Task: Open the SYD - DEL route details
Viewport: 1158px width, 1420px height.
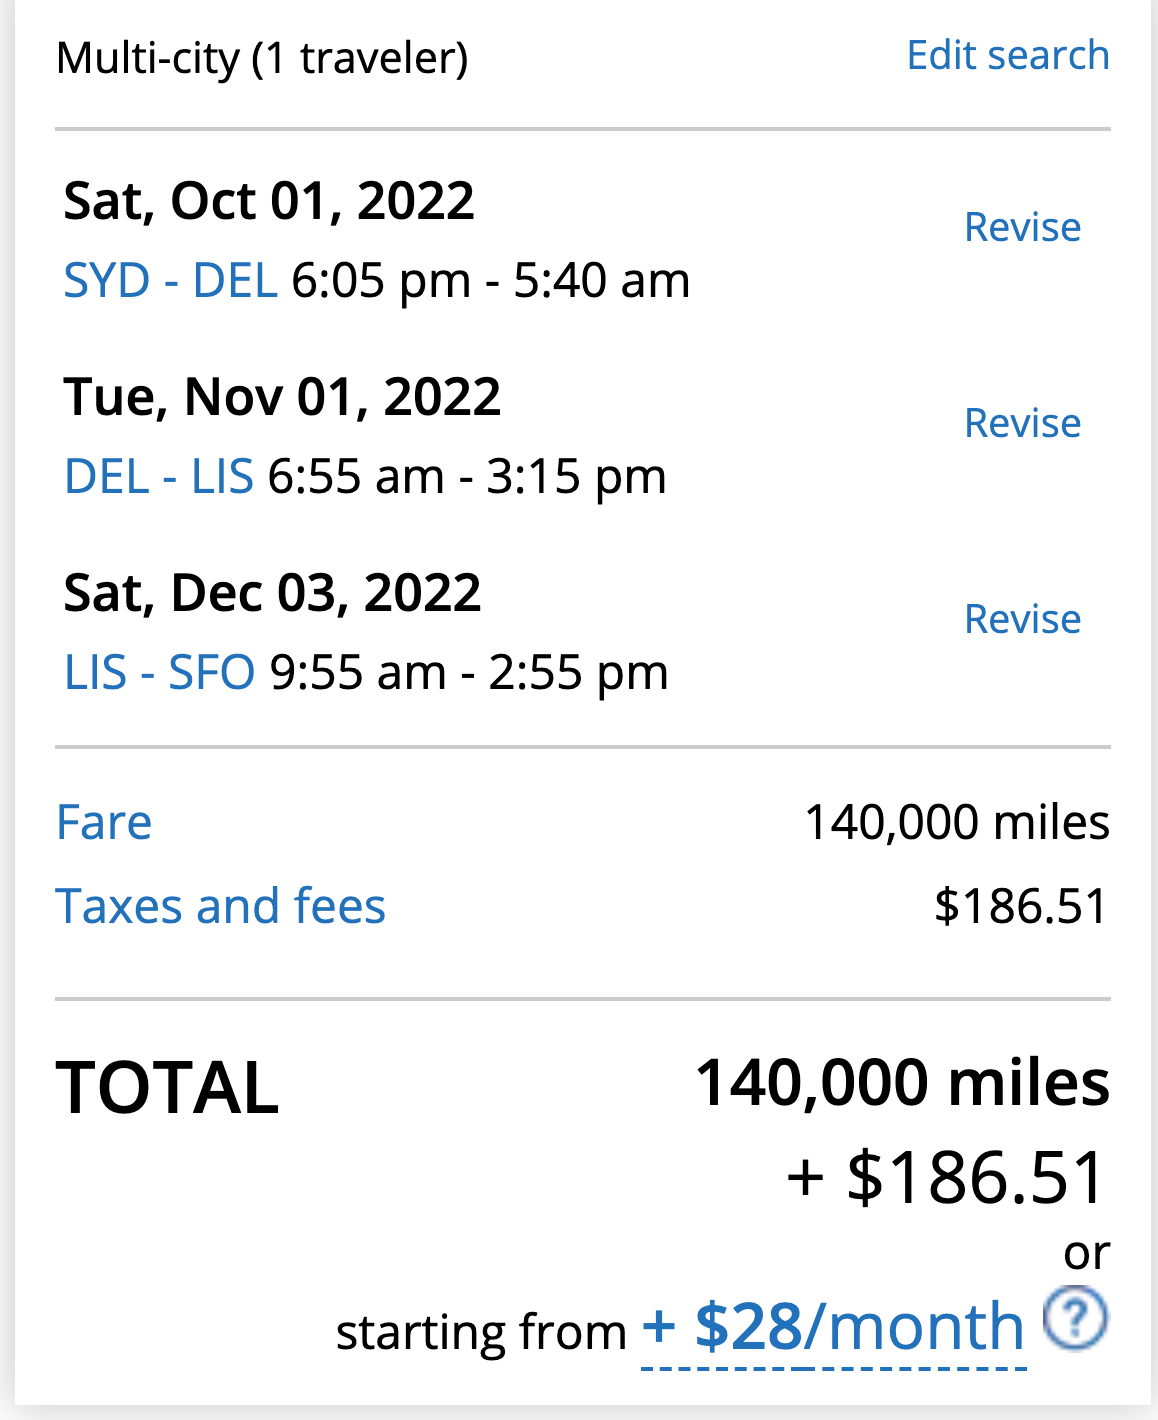Action: pyautogui.click(x=170, y=281)
